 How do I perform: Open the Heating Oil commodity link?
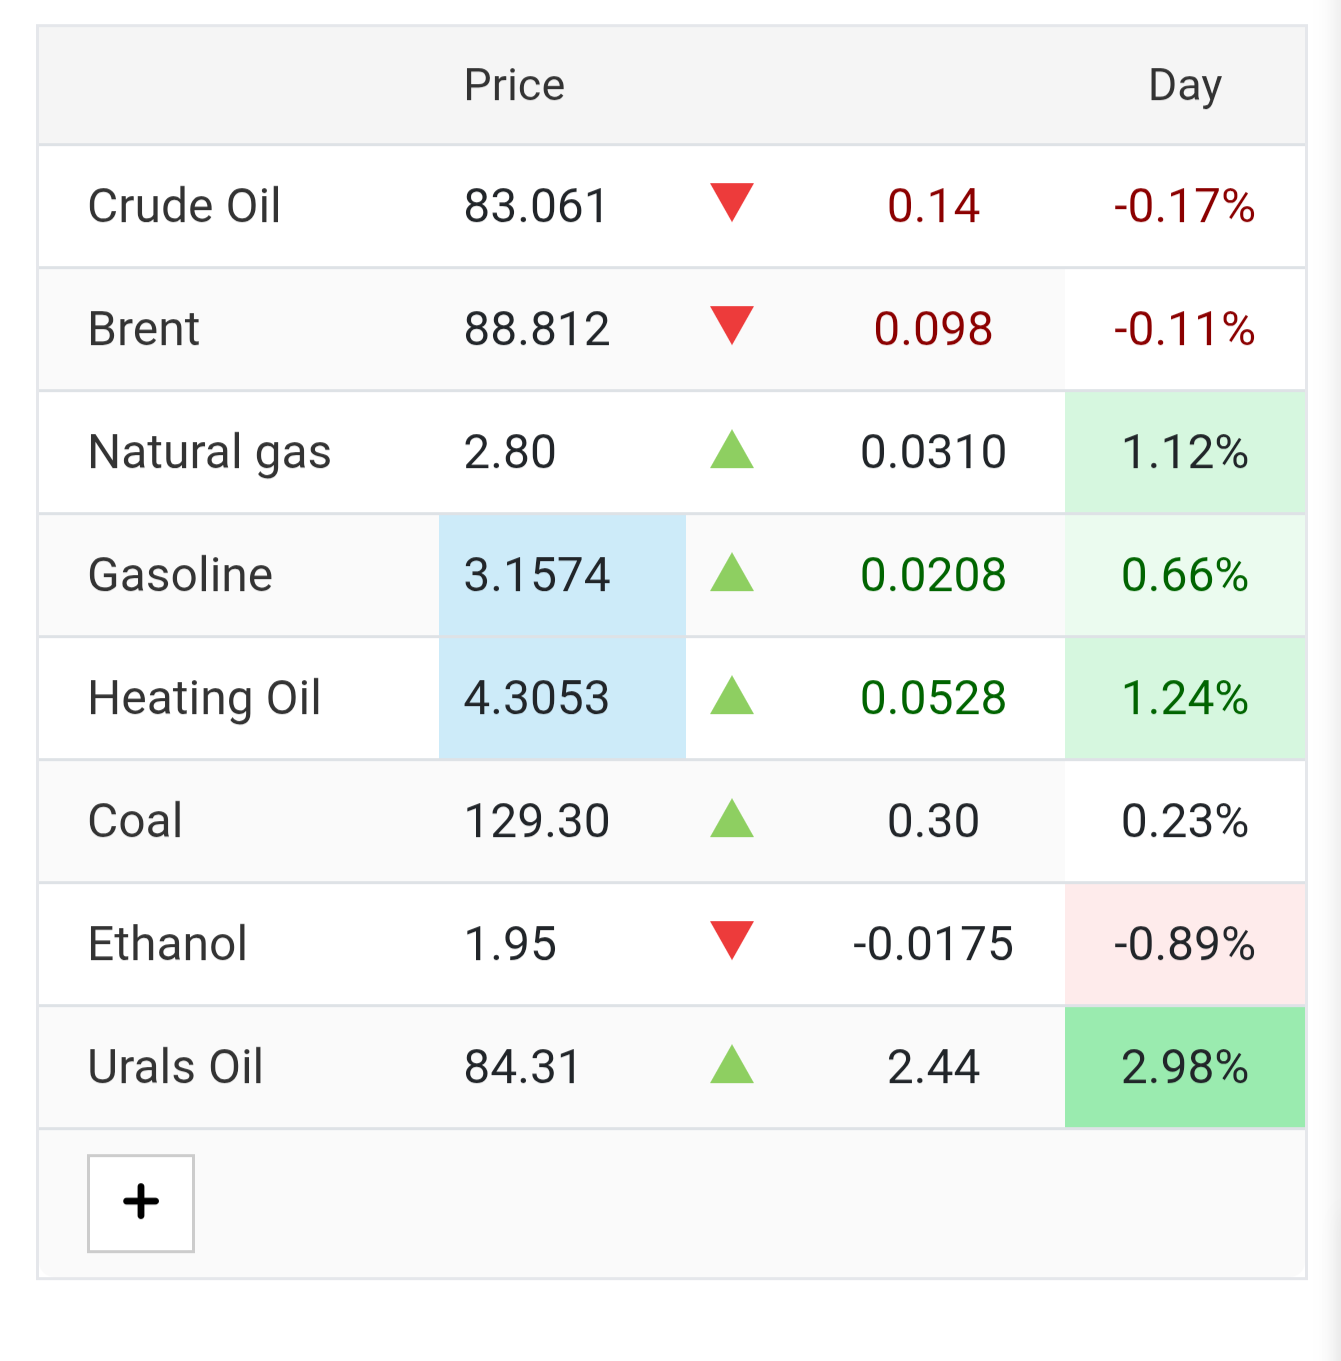pos(204,698)
